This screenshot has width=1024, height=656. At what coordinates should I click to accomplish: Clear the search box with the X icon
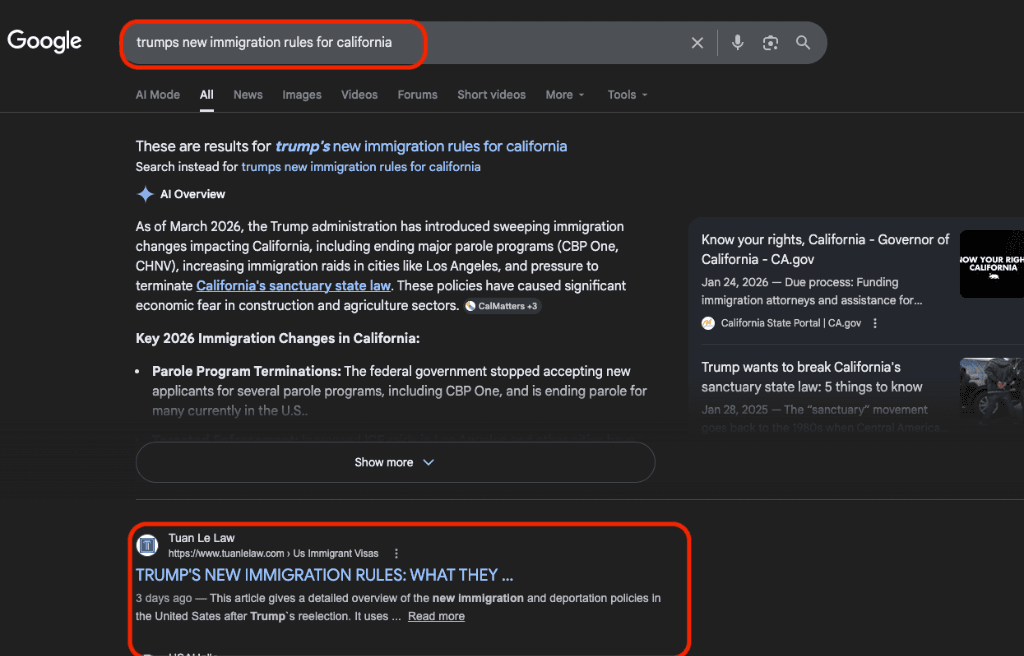[697, 42]
